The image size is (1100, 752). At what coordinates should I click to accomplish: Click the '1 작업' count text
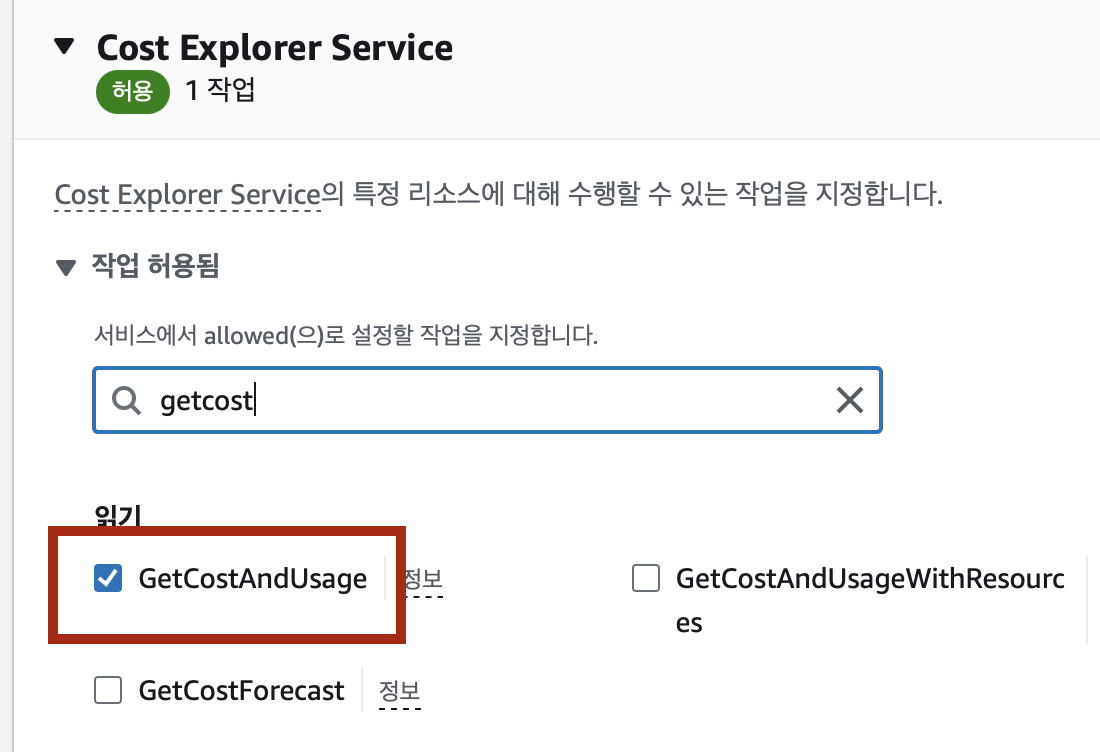(220, 90)
